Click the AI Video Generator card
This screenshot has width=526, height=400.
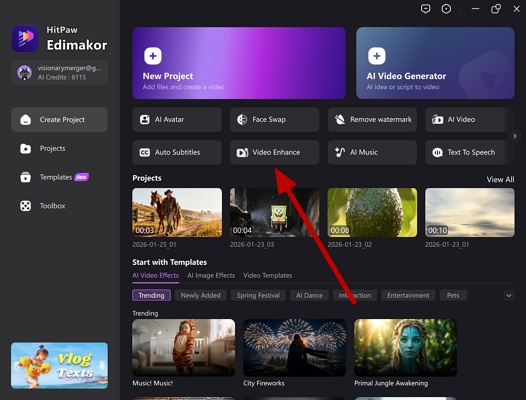click(x=435, y=63)
